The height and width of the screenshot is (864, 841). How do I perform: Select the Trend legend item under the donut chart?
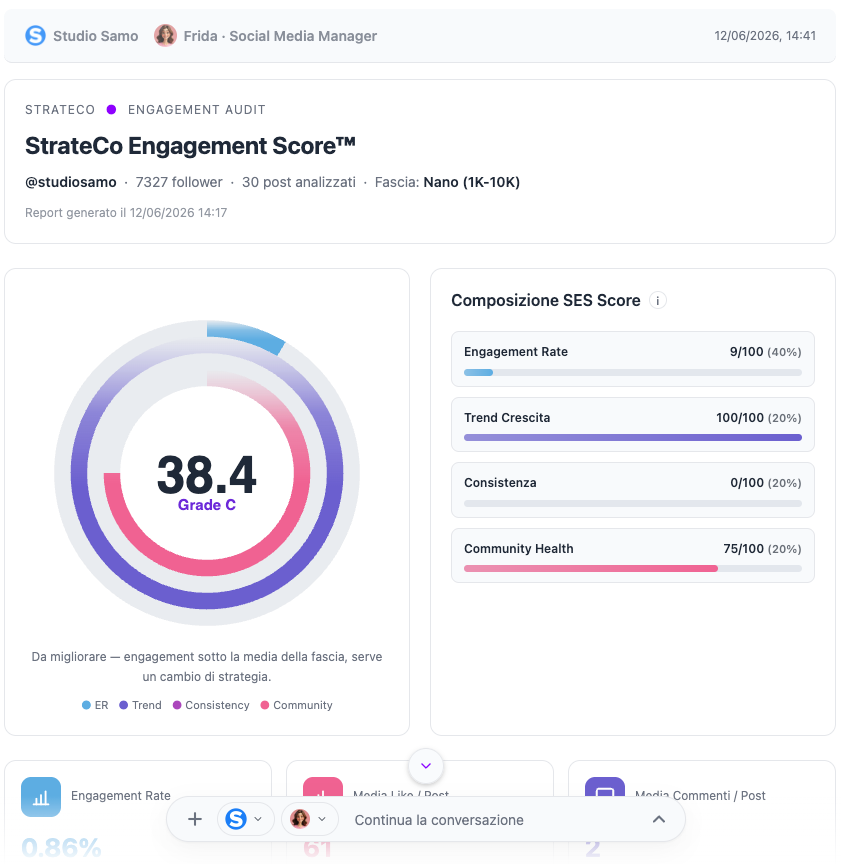click(x=140, y=705)
